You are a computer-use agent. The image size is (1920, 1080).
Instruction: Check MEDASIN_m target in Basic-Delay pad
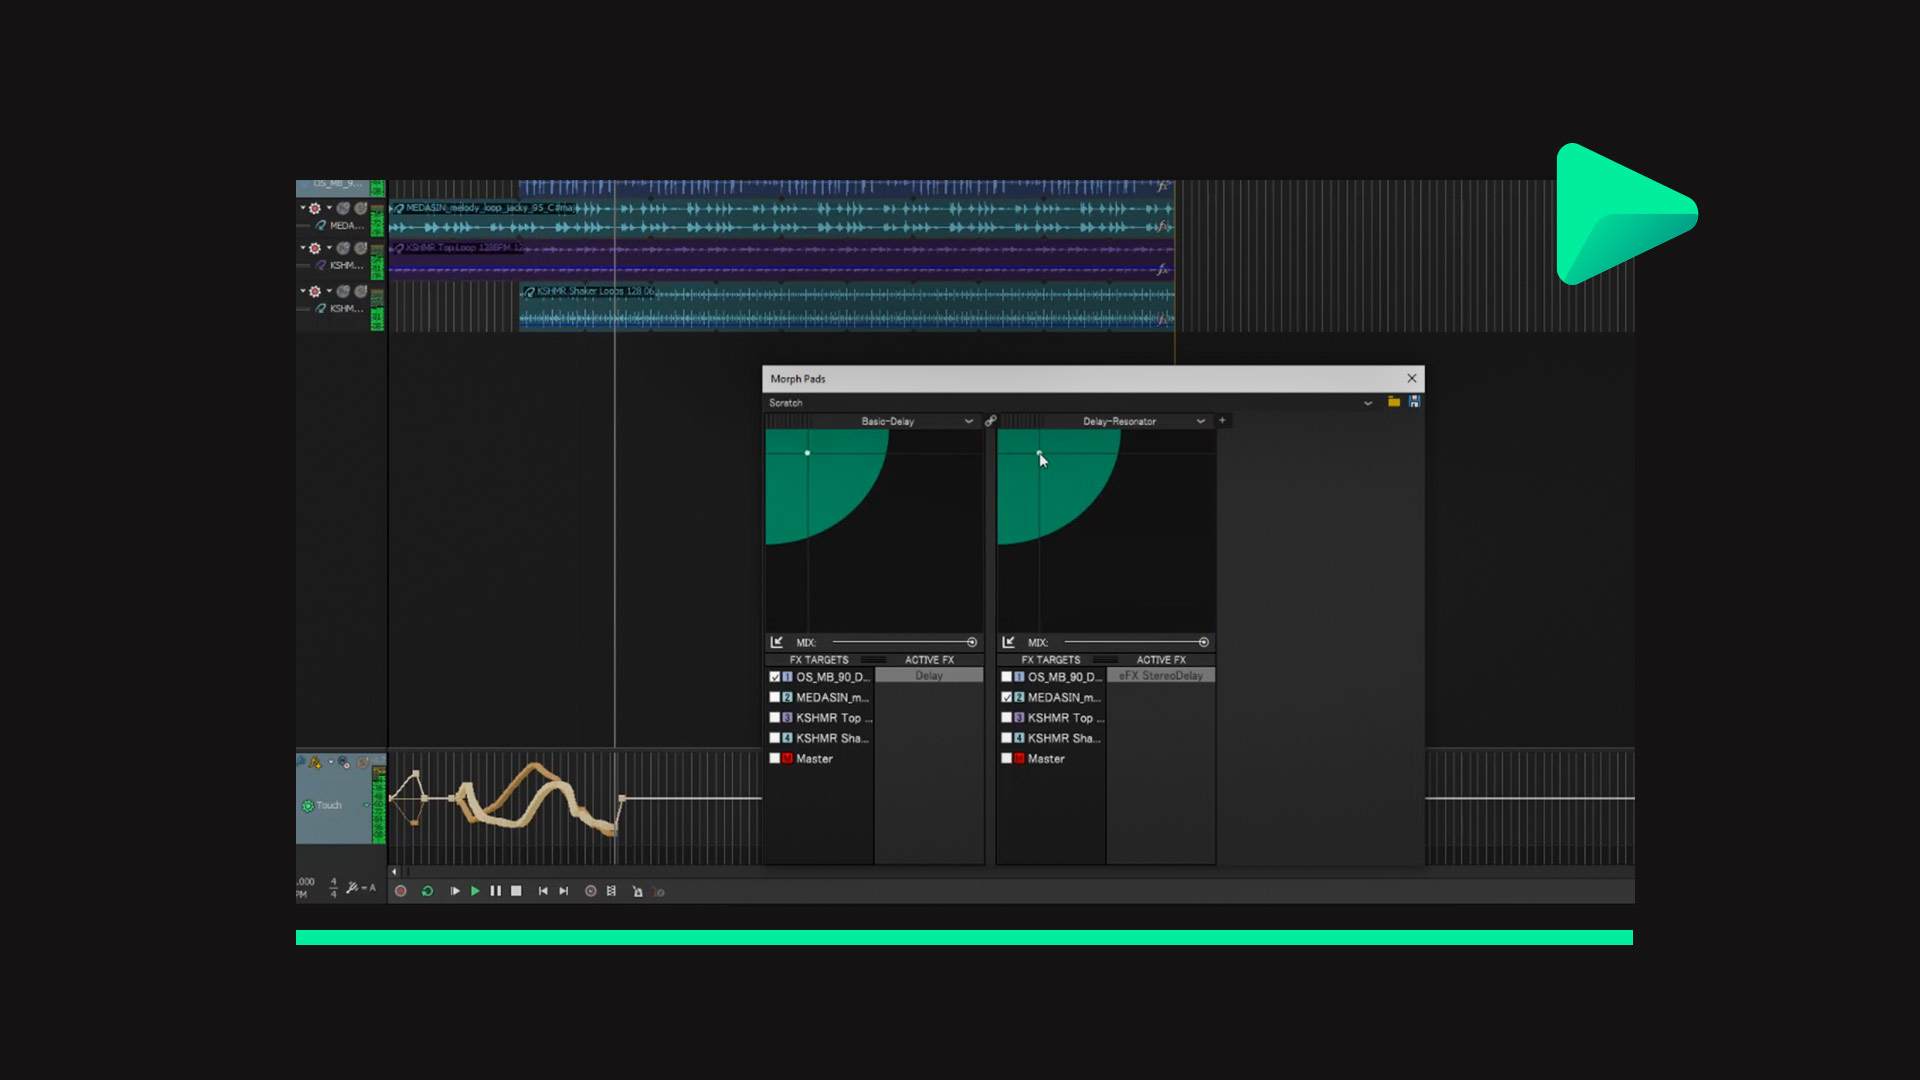(774, 697)
